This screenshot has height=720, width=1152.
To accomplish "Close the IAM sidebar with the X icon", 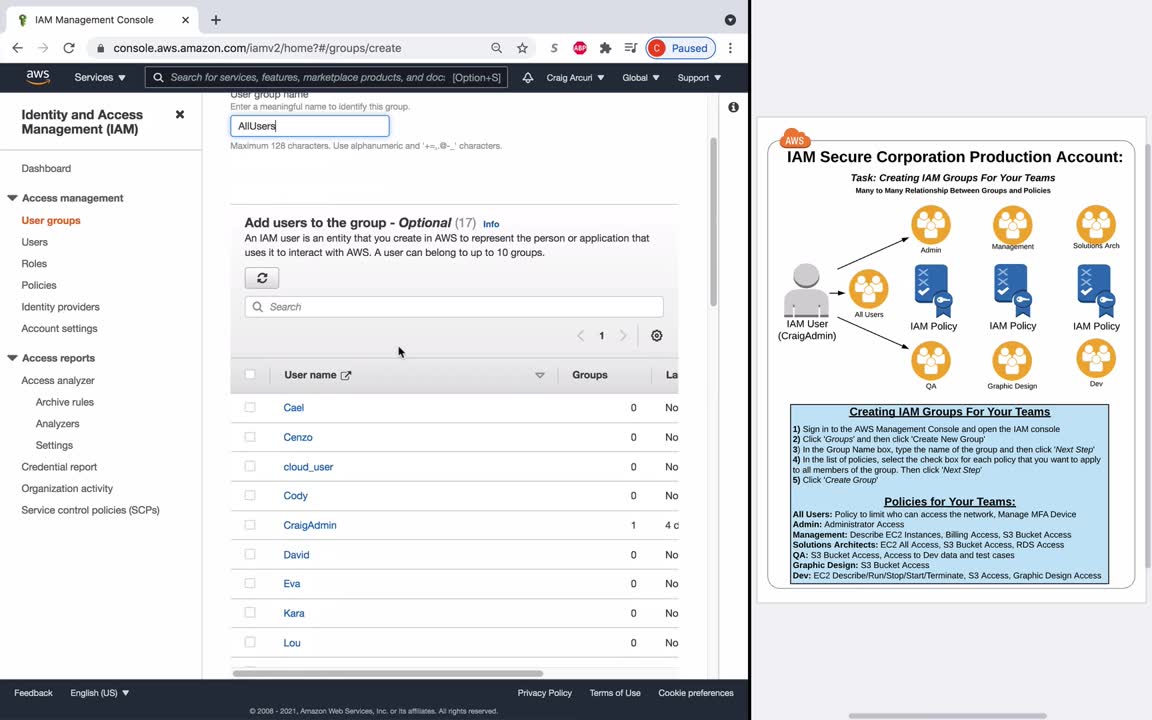I will (x=180, y=115).
